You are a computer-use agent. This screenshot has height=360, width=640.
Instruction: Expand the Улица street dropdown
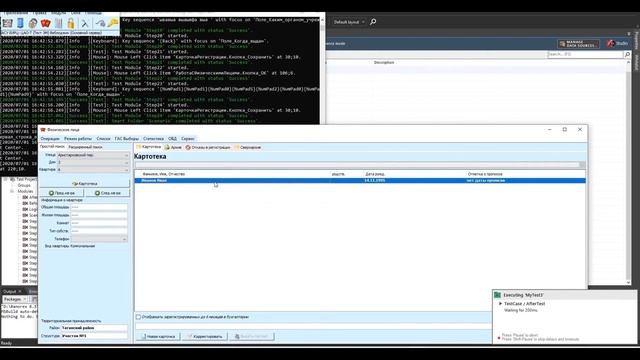point(126,156)
